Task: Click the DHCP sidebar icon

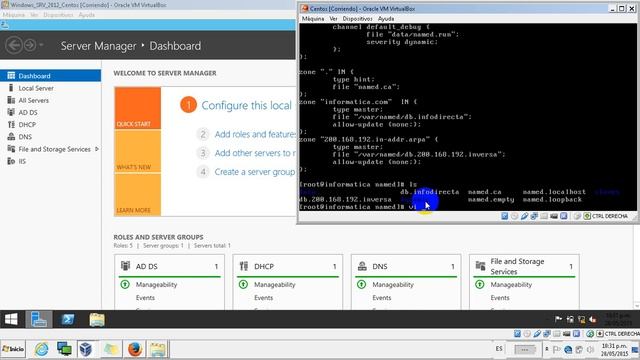Action: tap(11, 124)
